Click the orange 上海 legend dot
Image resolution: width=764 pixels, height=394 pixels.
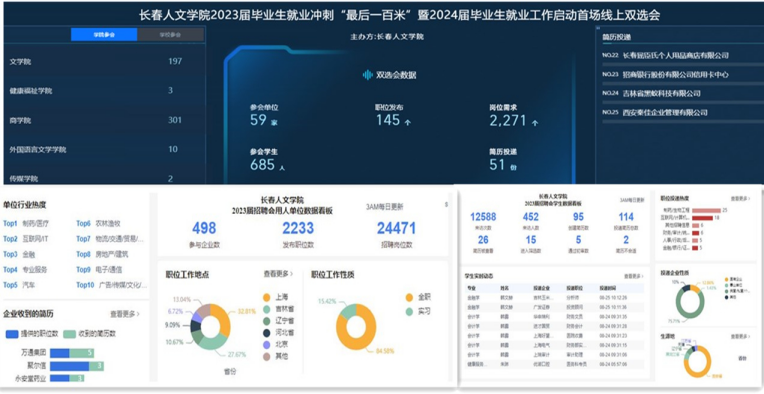pyautogui.click(x=267, y=298)
